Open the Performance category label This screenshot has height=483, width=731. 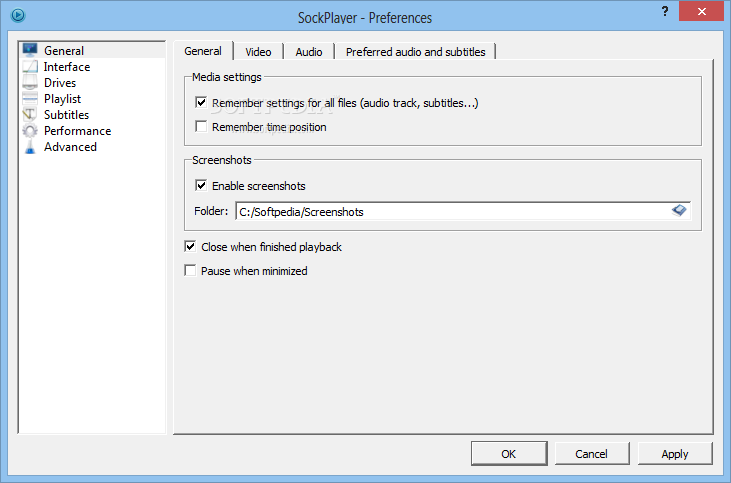pos(77,131)
